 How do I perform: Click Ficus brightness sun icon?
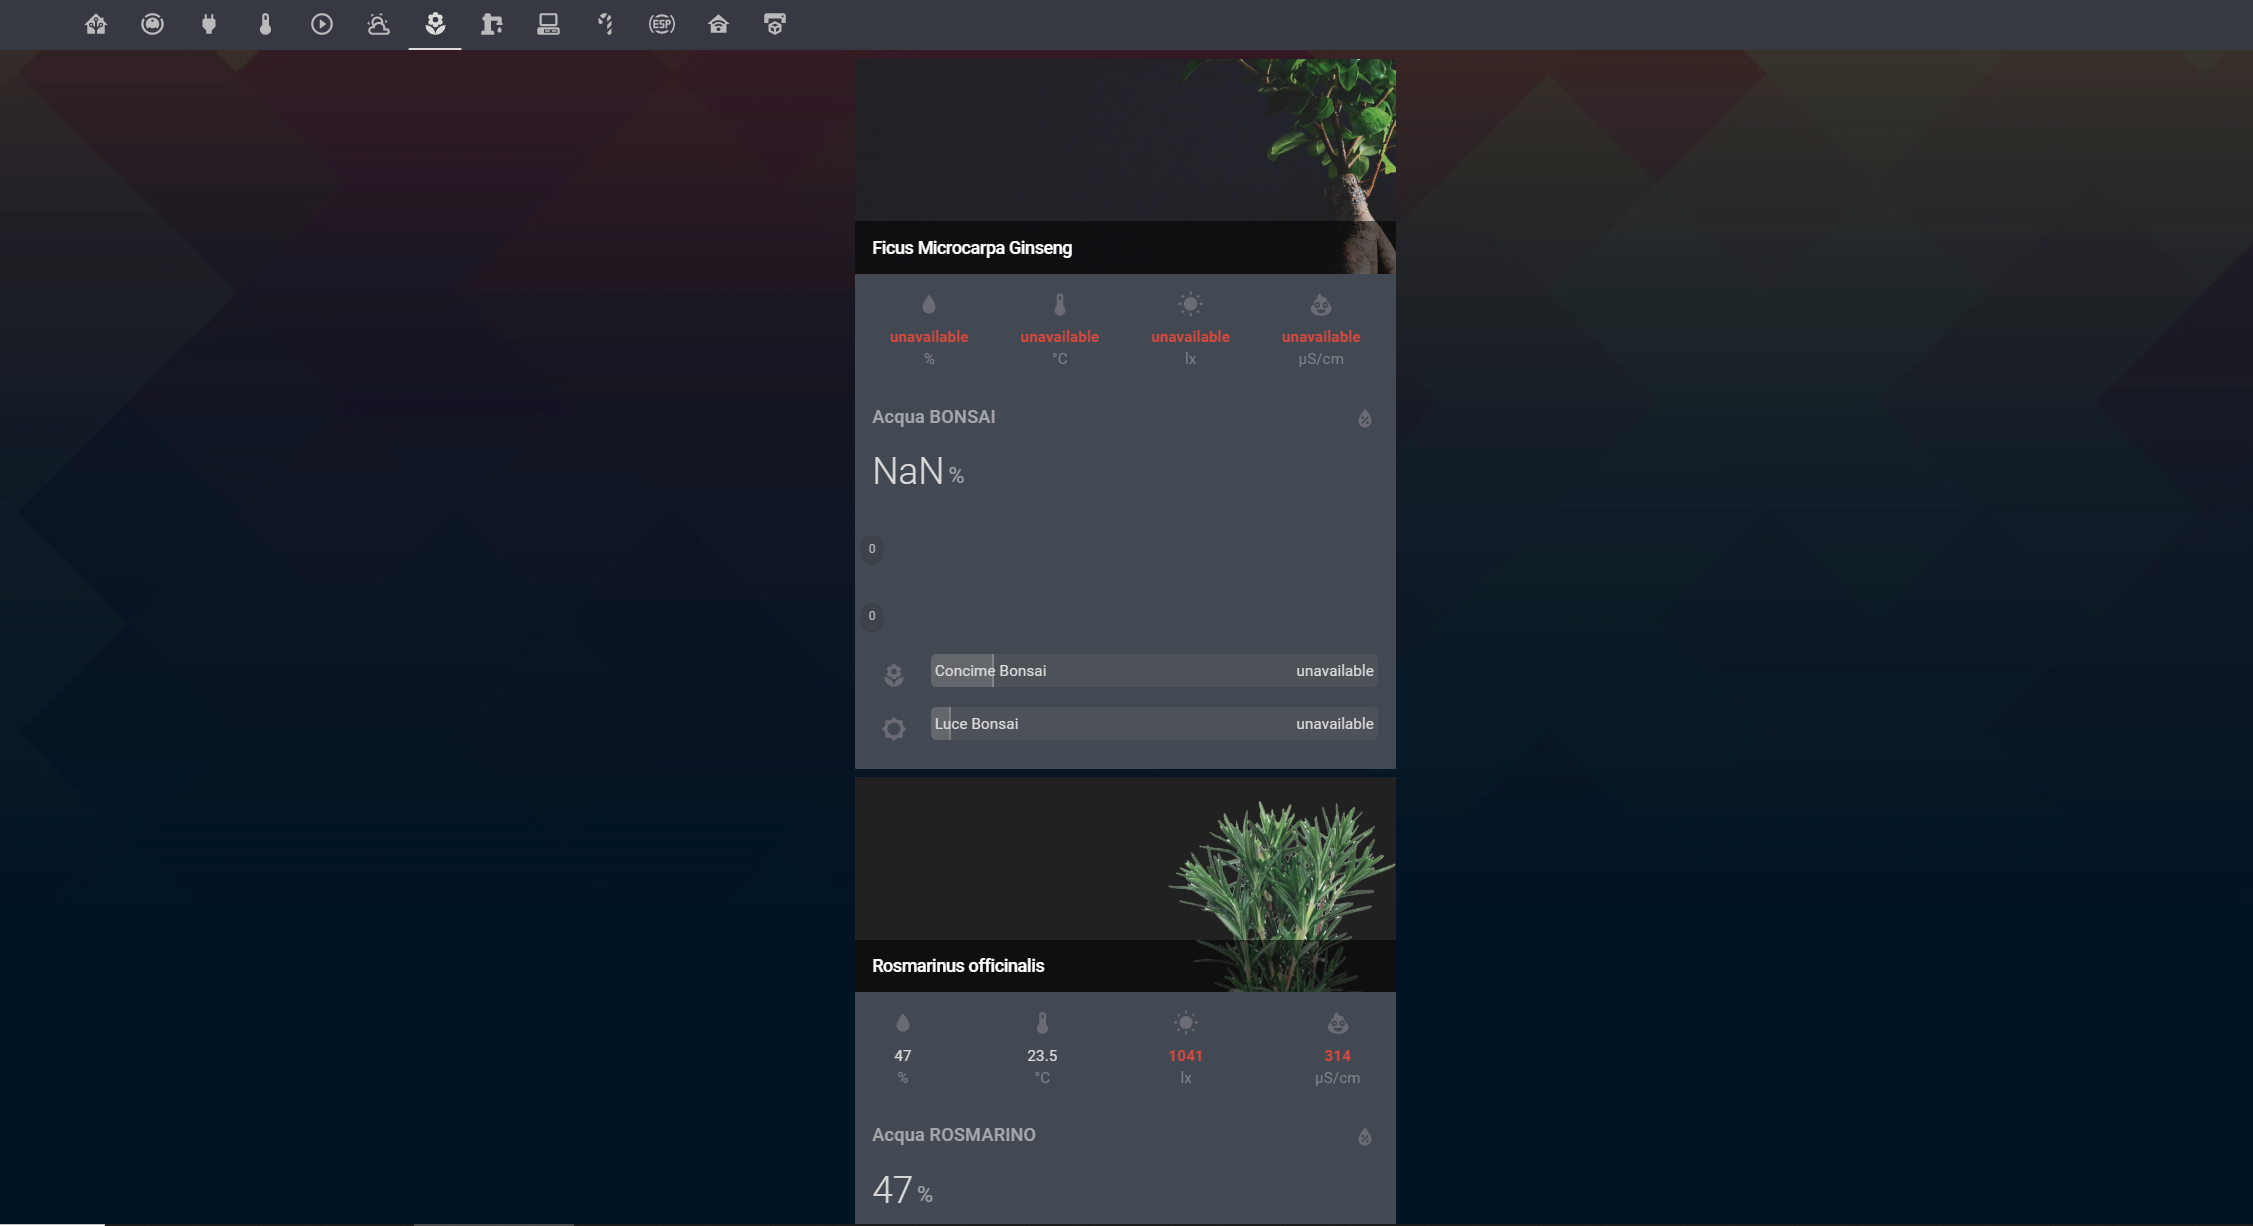1190,304
